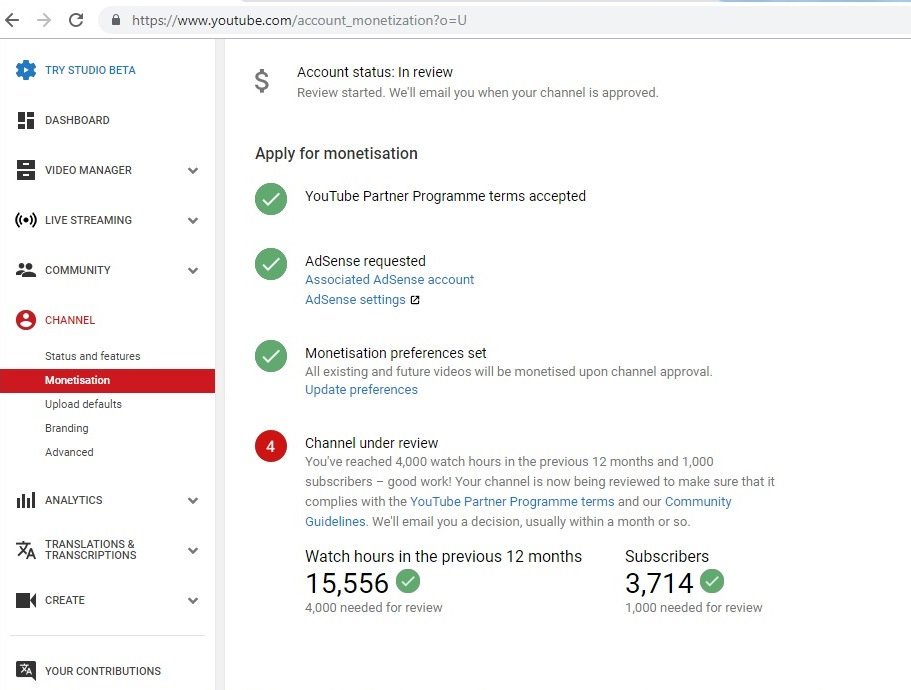Click the padlock site security icon

[x=116, y=20]
